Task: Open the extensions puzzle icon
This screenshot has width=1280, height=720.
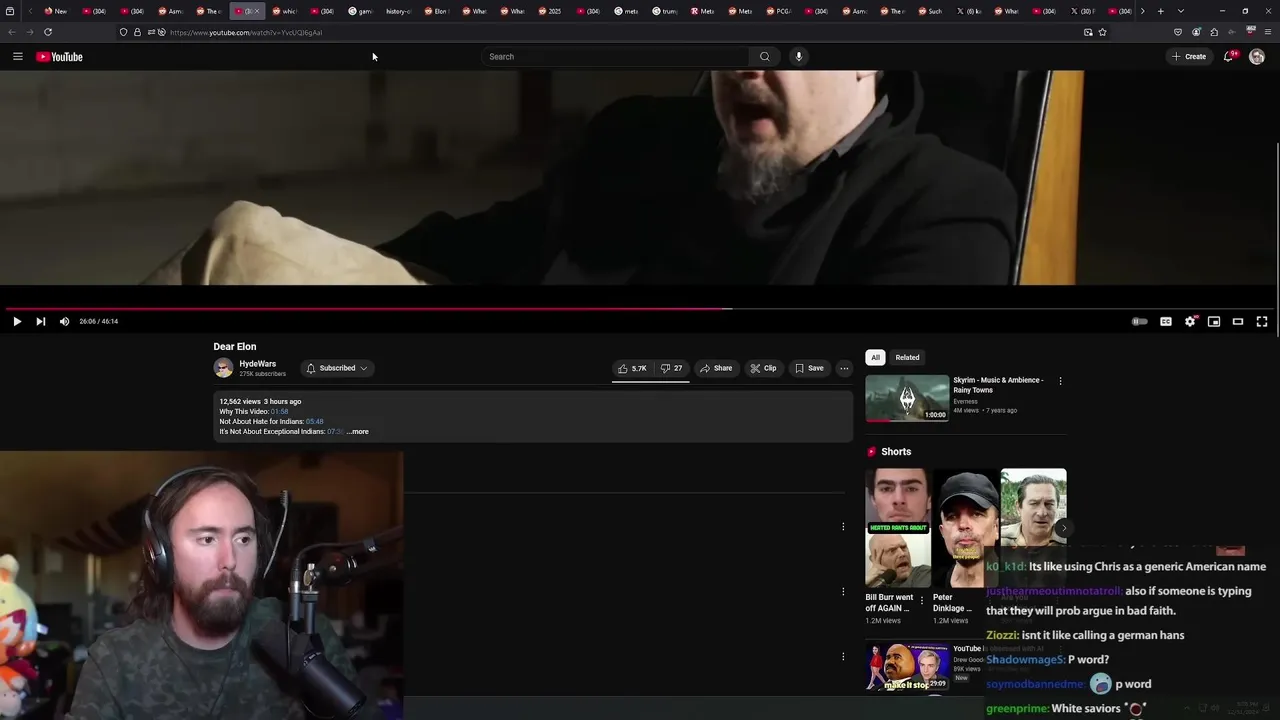Action: (x=1214, y=32)
